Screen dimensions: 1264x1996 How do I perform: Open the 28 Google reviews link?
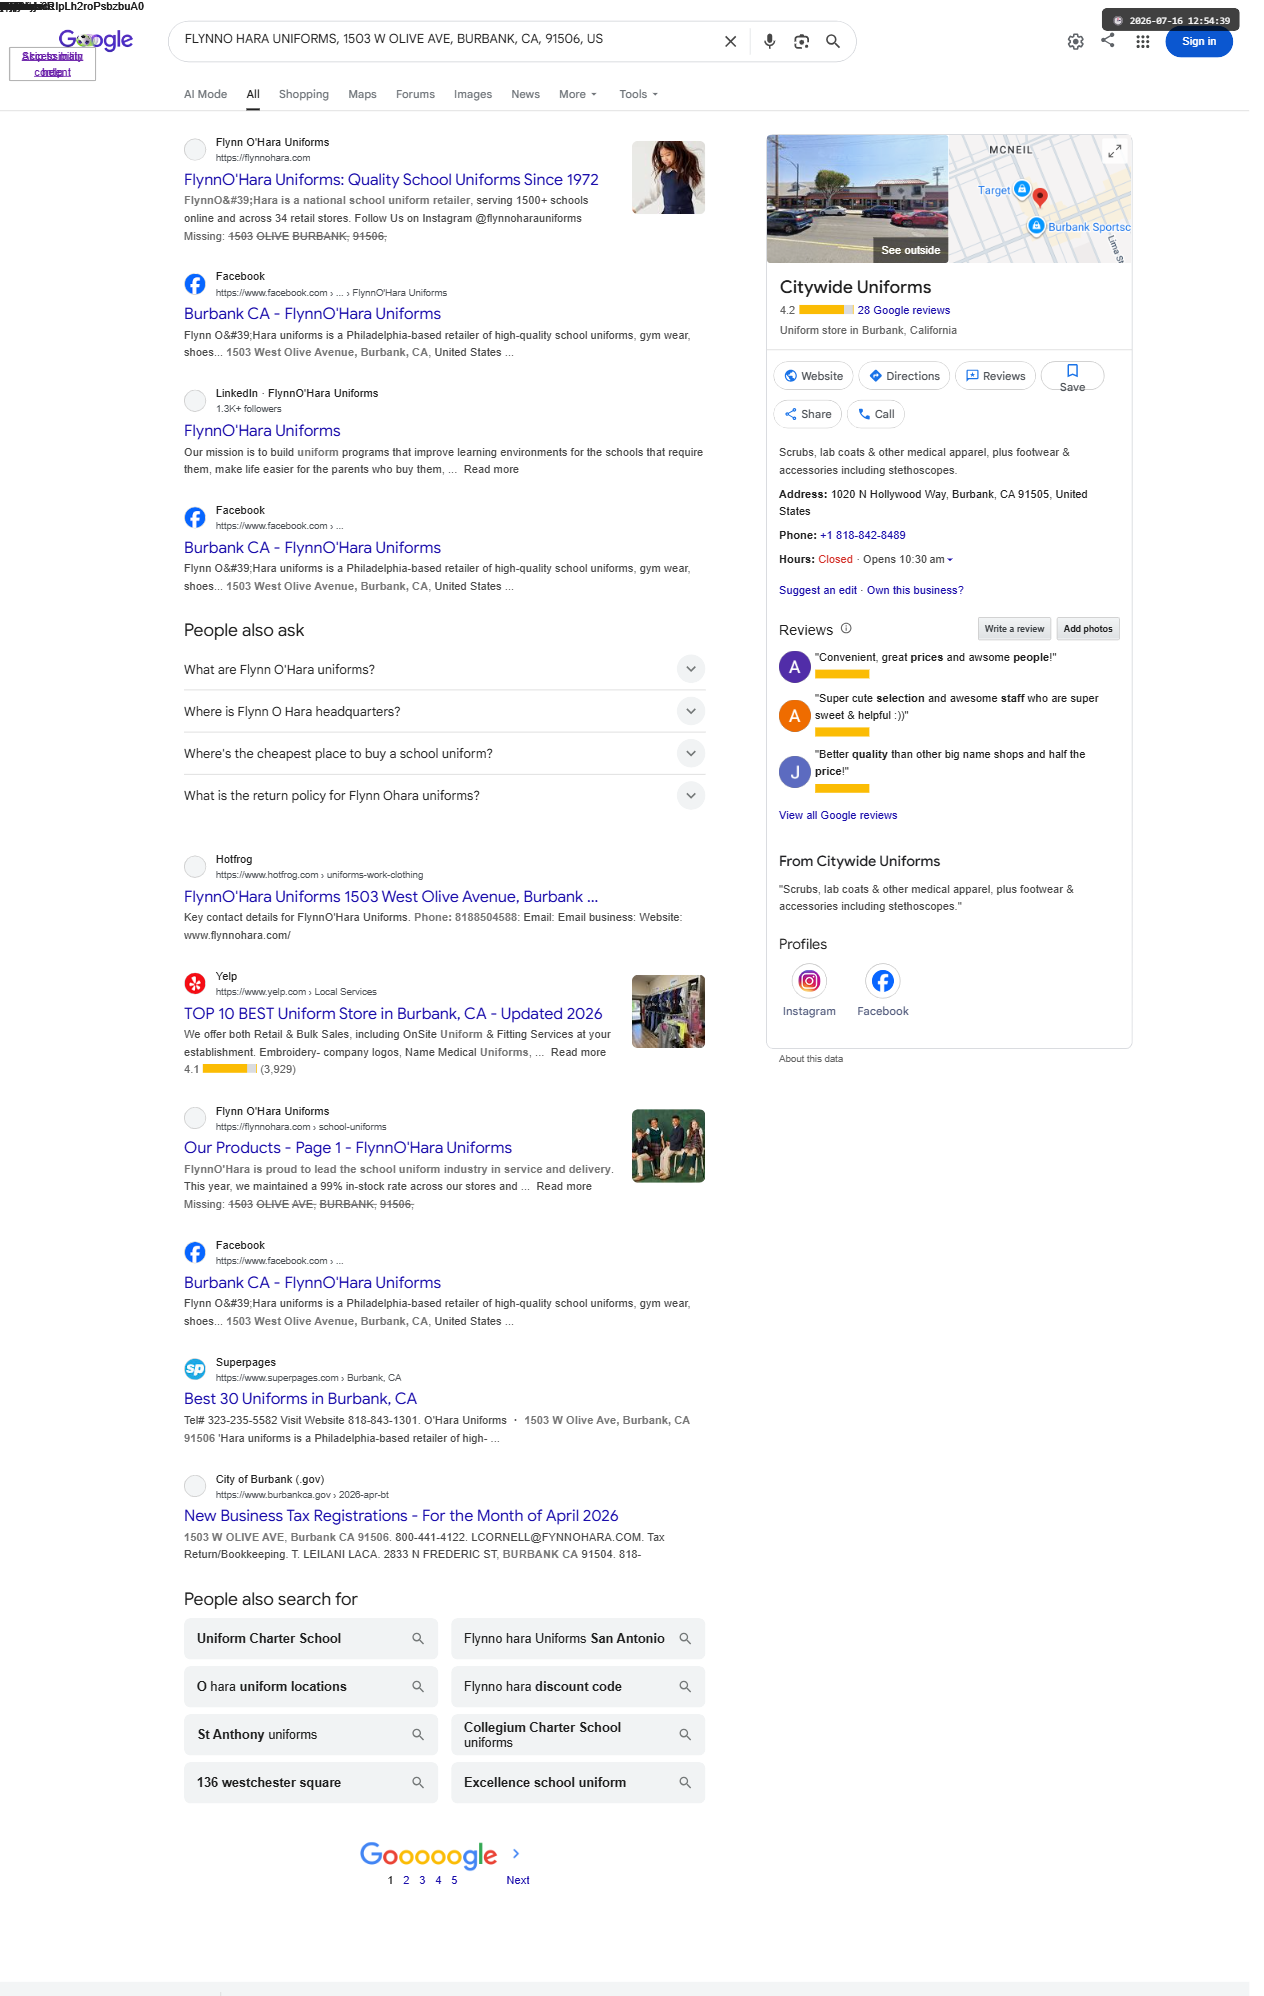(x=903, y=310)
